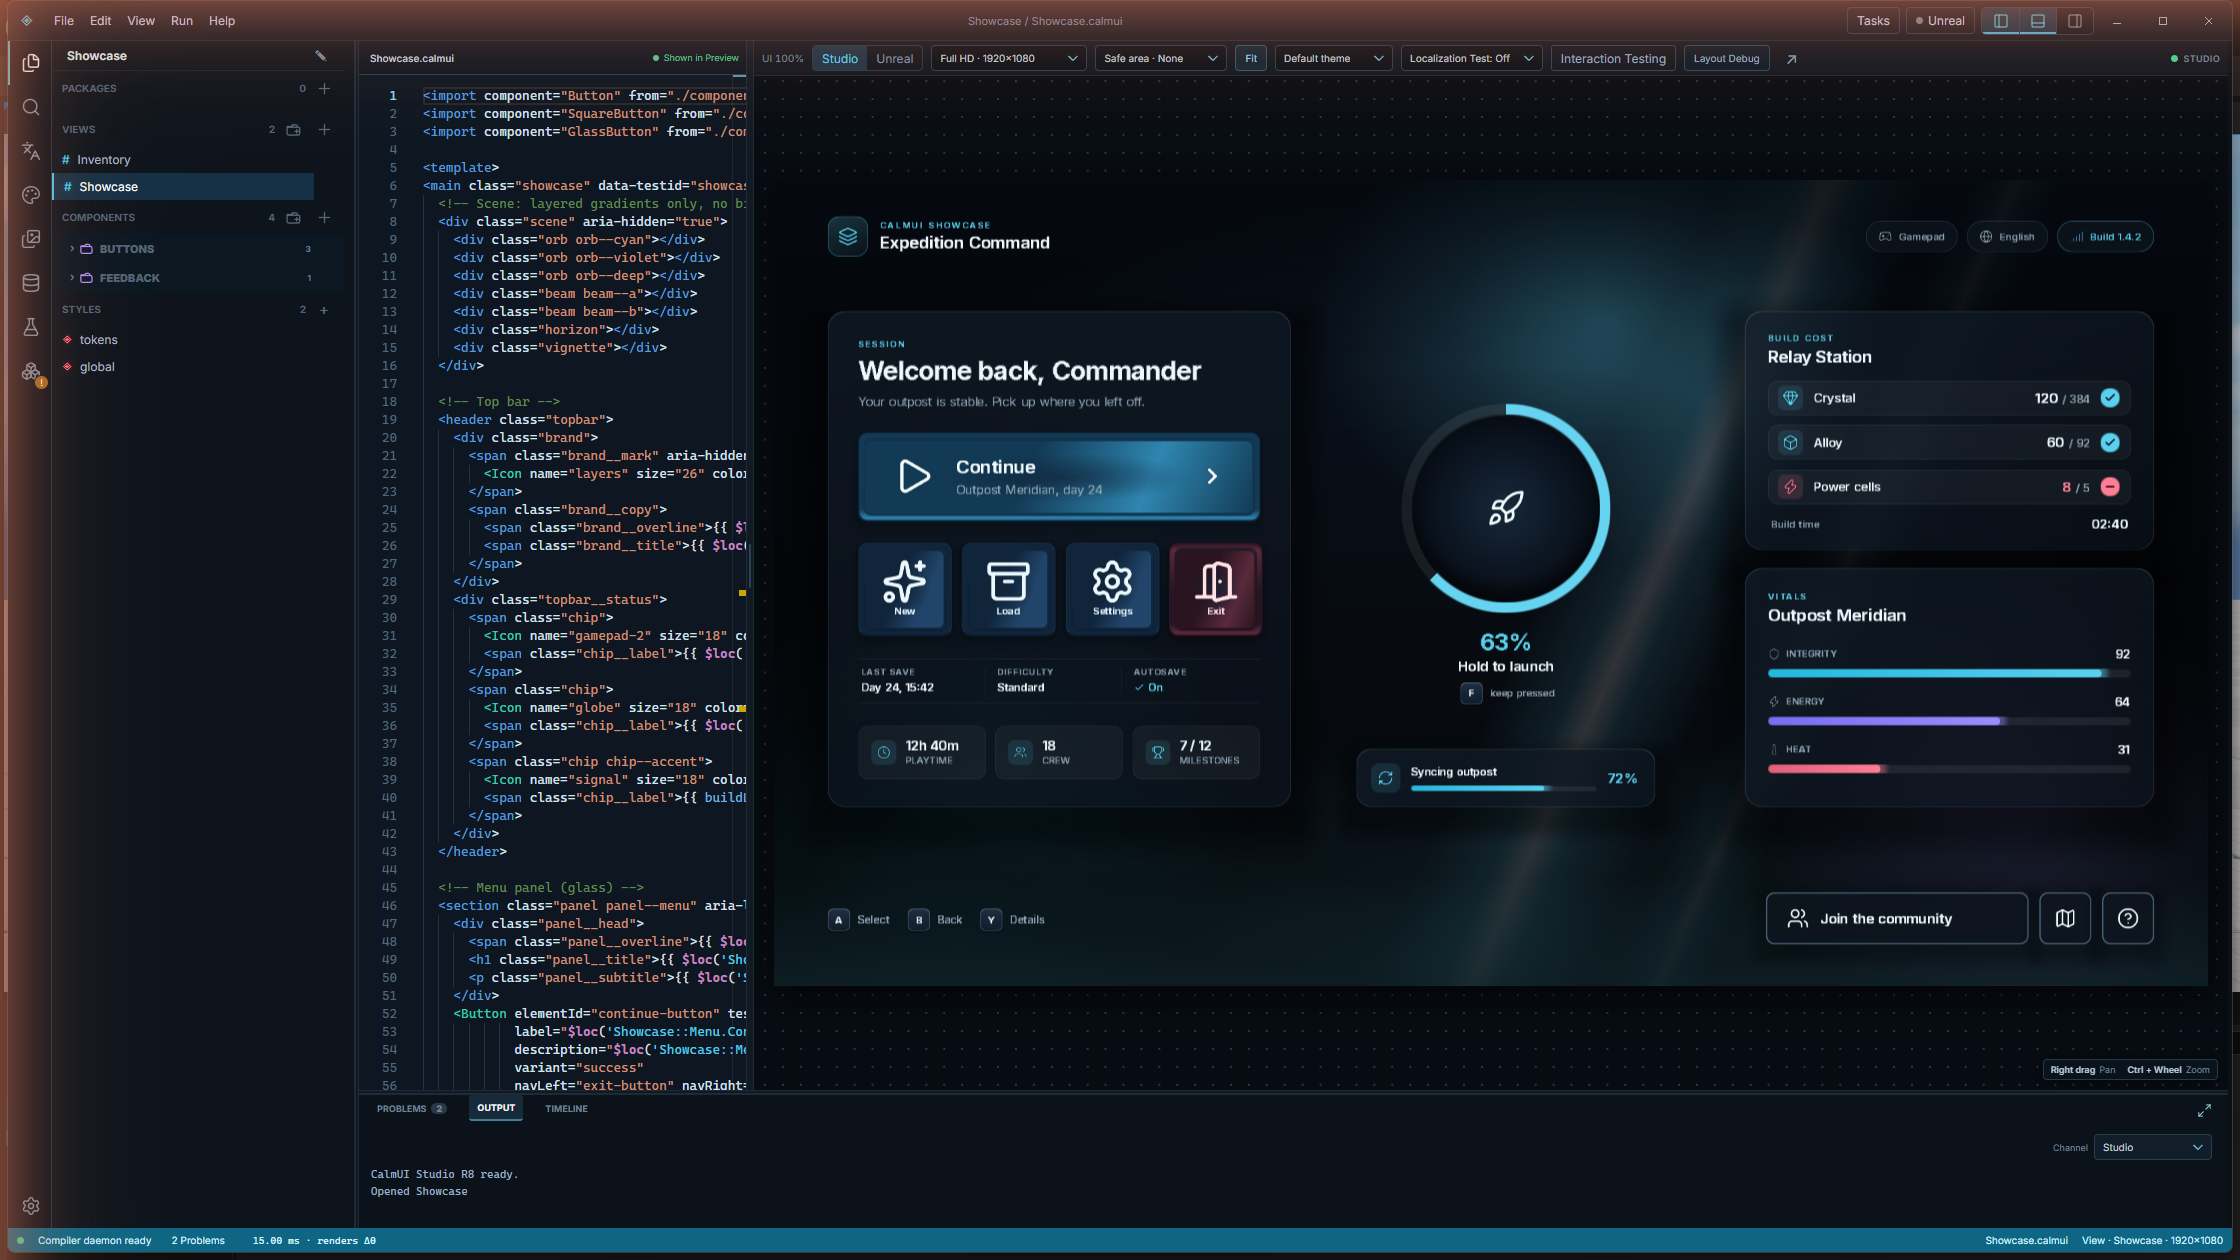The height and width of the screenshot is (1260, 2240).
Task: Click the pencil edit icon beside Showcase
Action: pyautogui.click(x=321, y=56)
